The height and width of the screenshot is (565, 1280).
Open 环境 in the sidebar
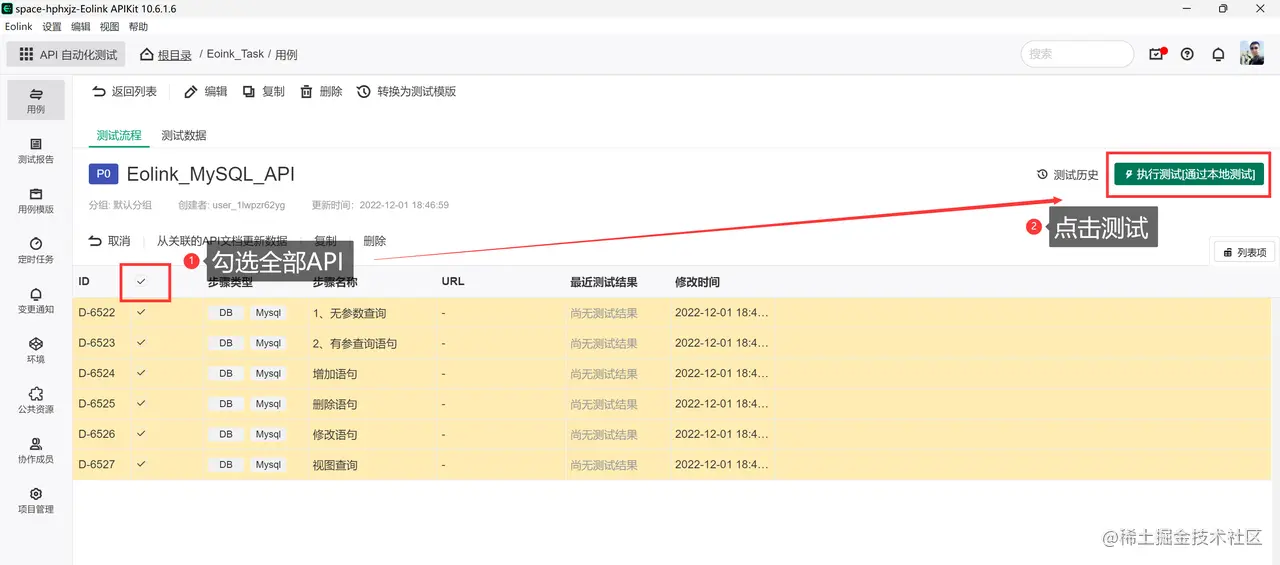pyautogui.click(x=36, y=350)
